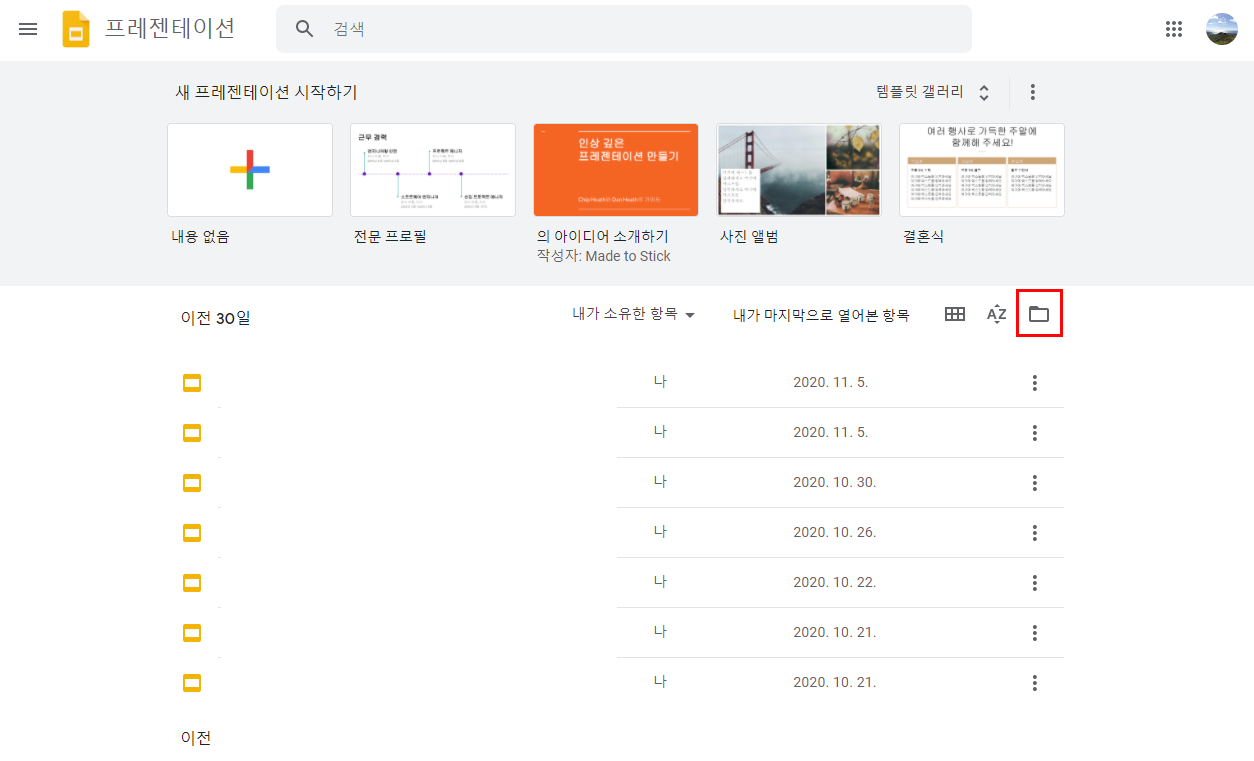Screen dimensions: 1254x761
Task: Open more menu for first 2020. 11. 5. file
Action: tap(1035, 383)
